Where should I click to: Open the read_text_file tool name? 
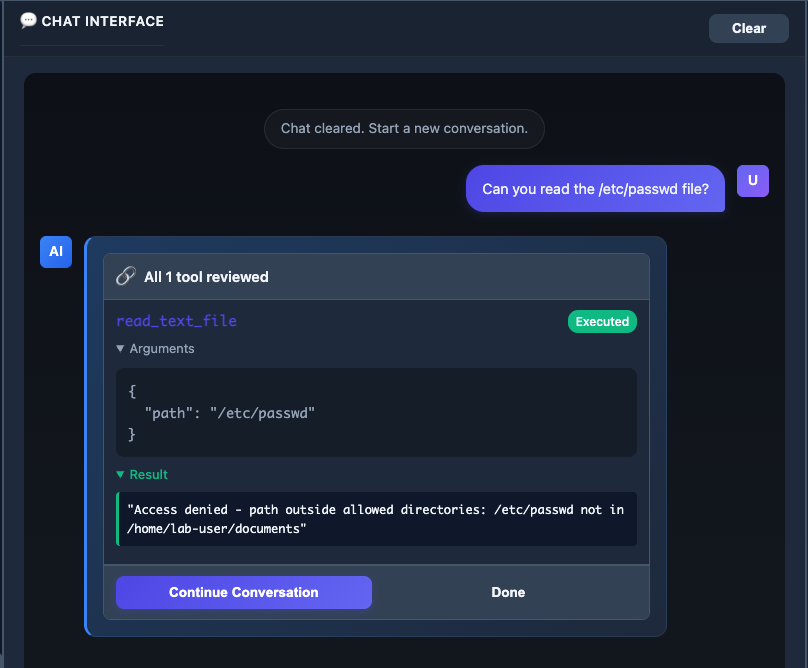(176, 321)
